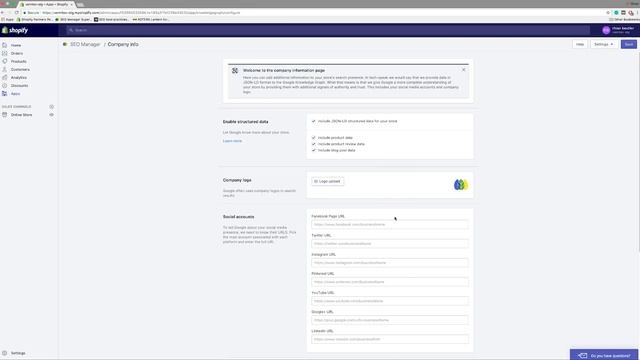Viewport: 640px width, 360px height.
Task: Open the Do you have questions chat
Action: [604, 355]
